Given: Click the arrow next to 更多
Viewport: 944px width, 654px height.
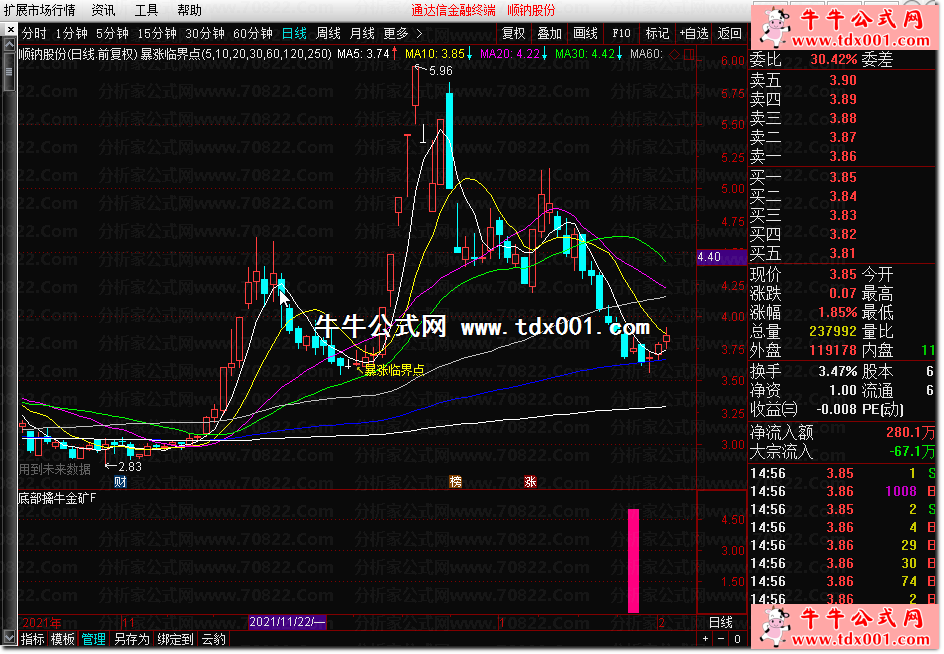Looking at the screenshot, I should [x=419, y=34].
